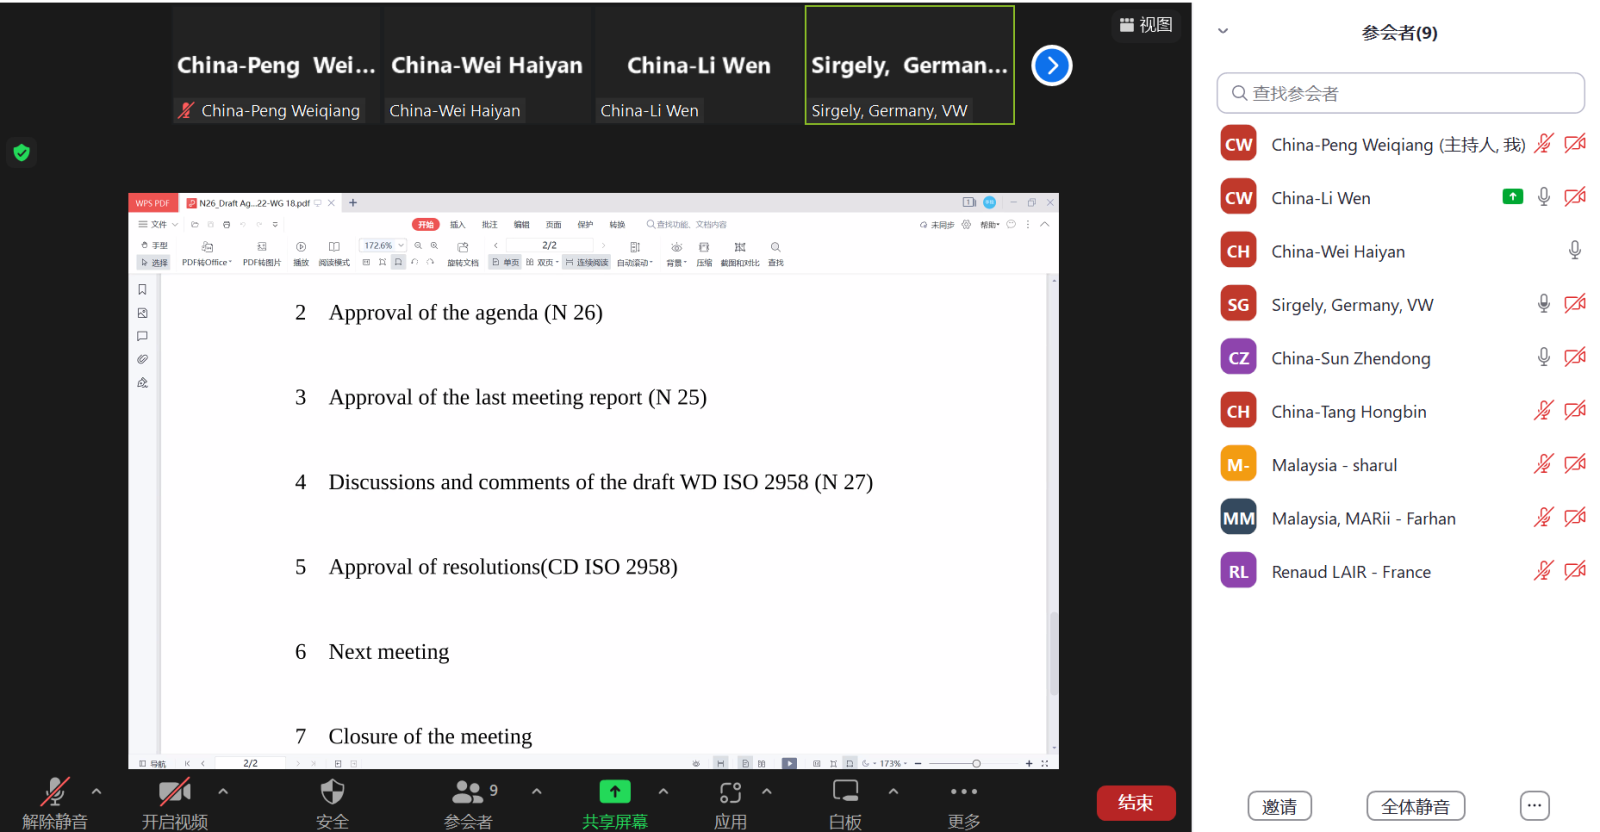Click the green Share Screen icon

click(614, 792)
